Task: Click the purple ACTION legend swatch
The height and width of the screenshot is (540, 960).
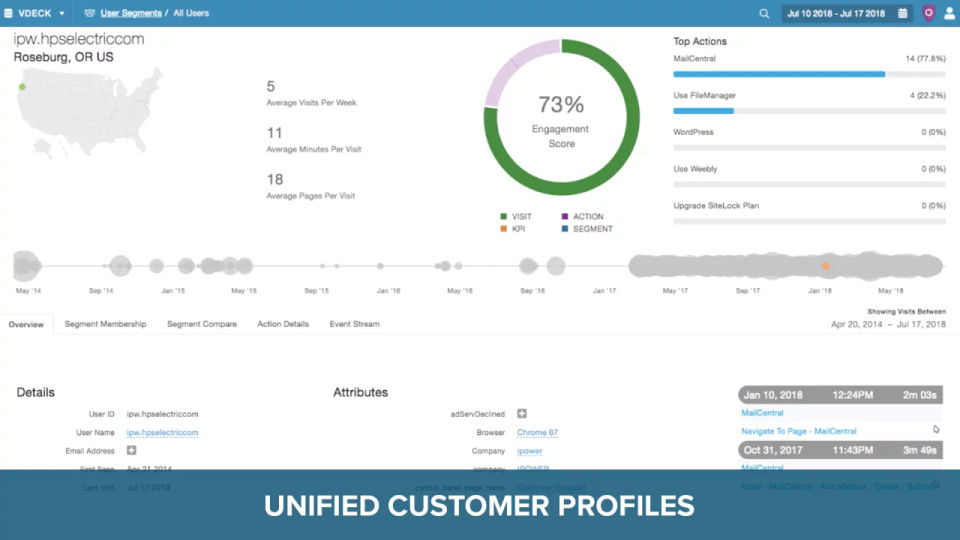Action: [x=565, y=216]
